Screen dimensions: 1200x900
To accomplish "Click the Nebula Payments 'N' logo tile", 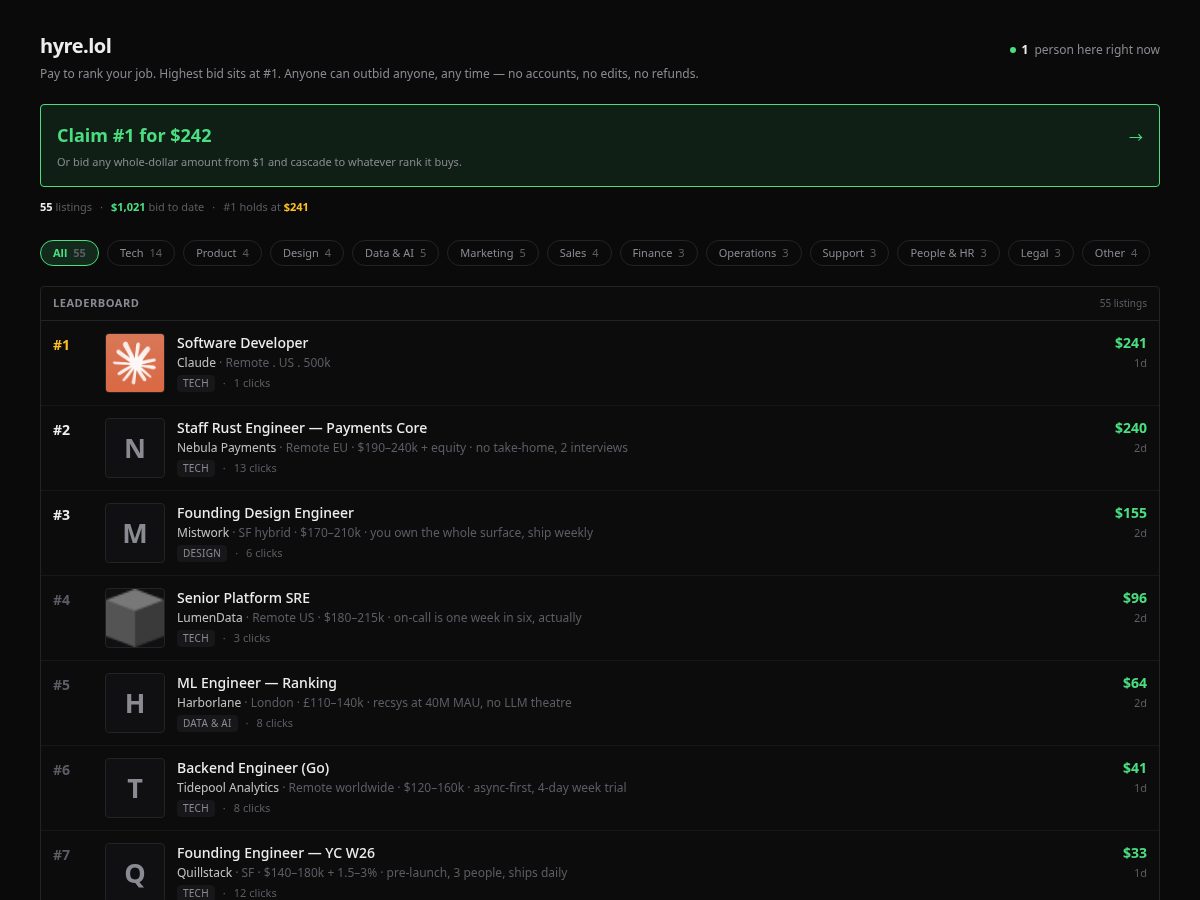I will [135, 448].
